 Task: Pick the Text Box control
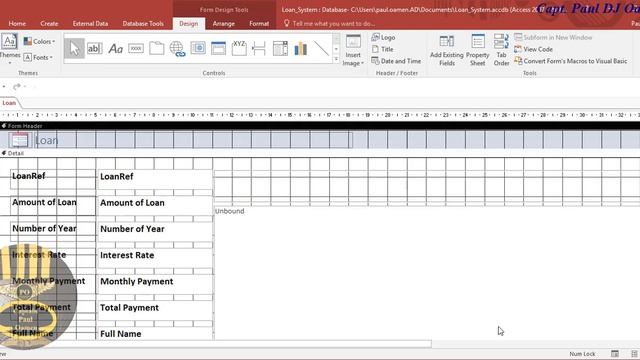[95, 49]
